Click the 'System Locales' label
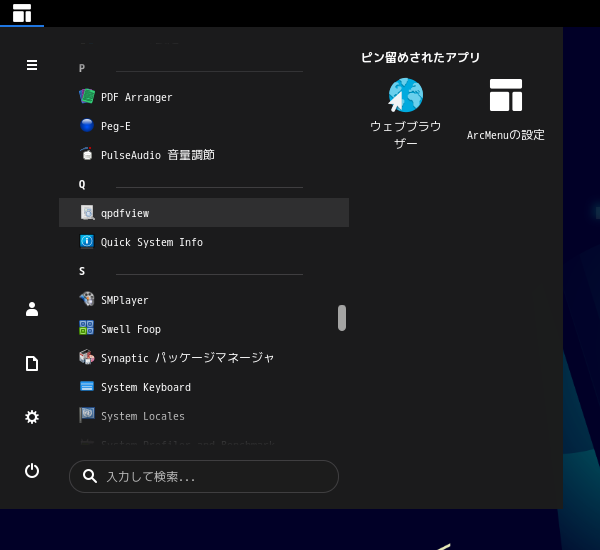This screenshot has height=550, width=600. 143,416
